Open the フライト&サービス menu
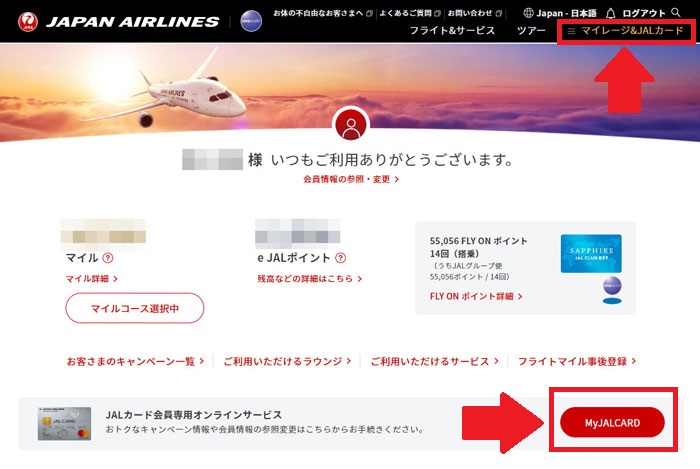The height and width of the screenshot is (469, 700). click(452, 31)
